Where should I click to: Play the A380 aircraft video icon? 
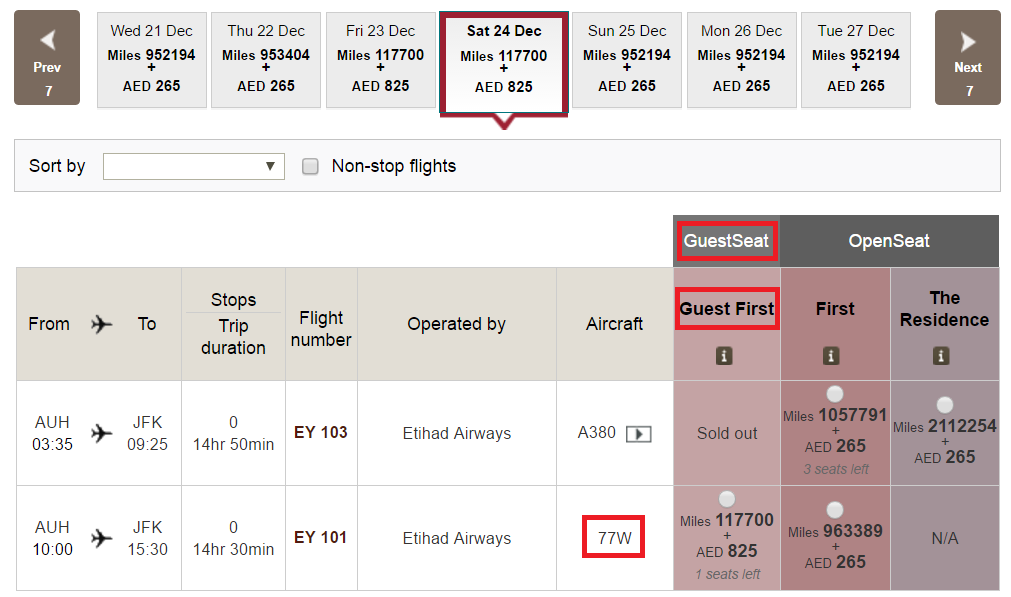click(638, 434)
